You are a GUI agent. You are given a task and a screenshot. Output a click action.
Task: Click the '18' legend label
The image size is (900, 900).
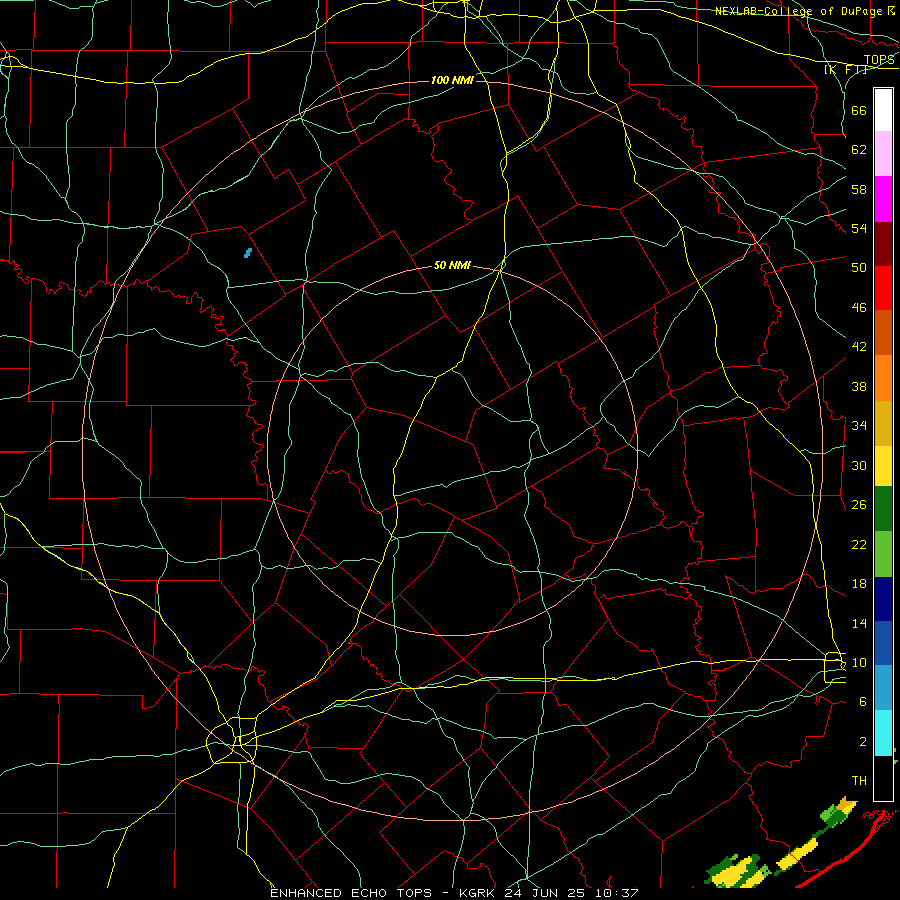[x=859, y=584]
